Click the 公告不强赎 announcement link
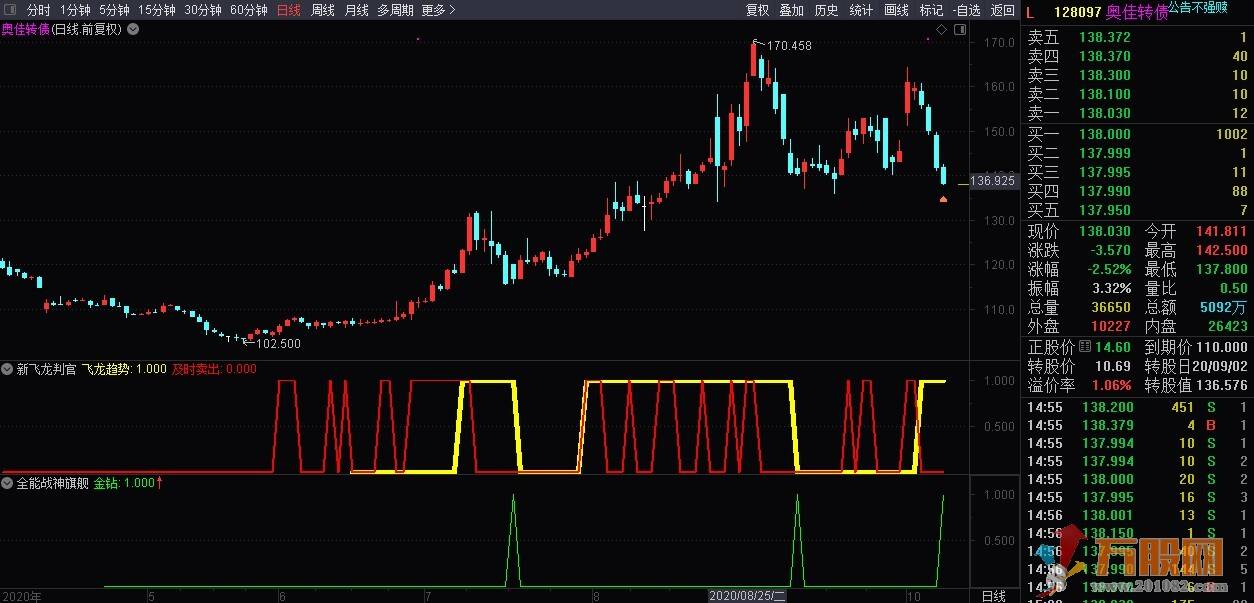This screenshot has height=603, width=1254. (x=1199, y=9)
